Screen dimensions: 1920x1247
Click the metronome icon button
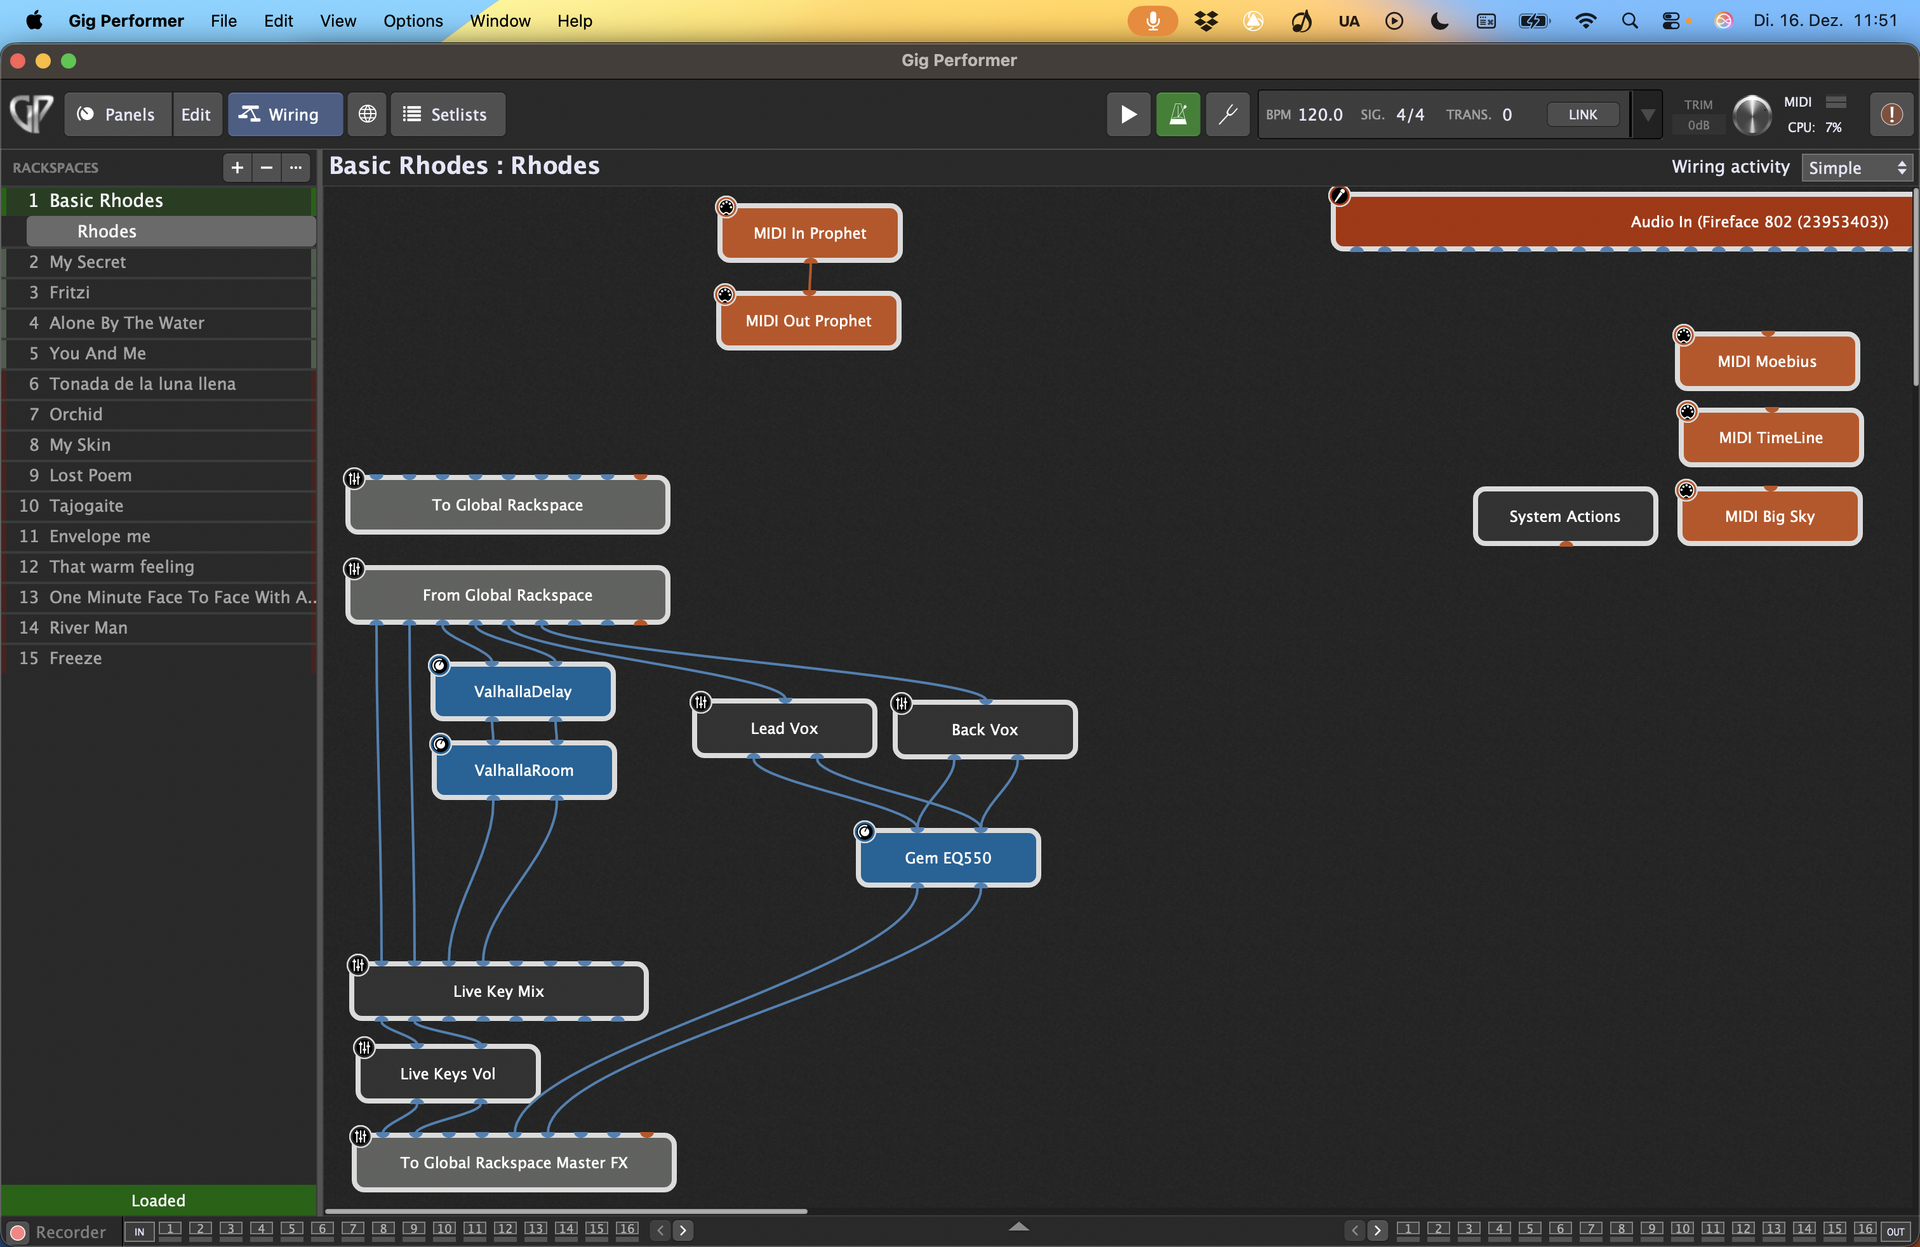pyautogui.click(x=1178, y=114)
